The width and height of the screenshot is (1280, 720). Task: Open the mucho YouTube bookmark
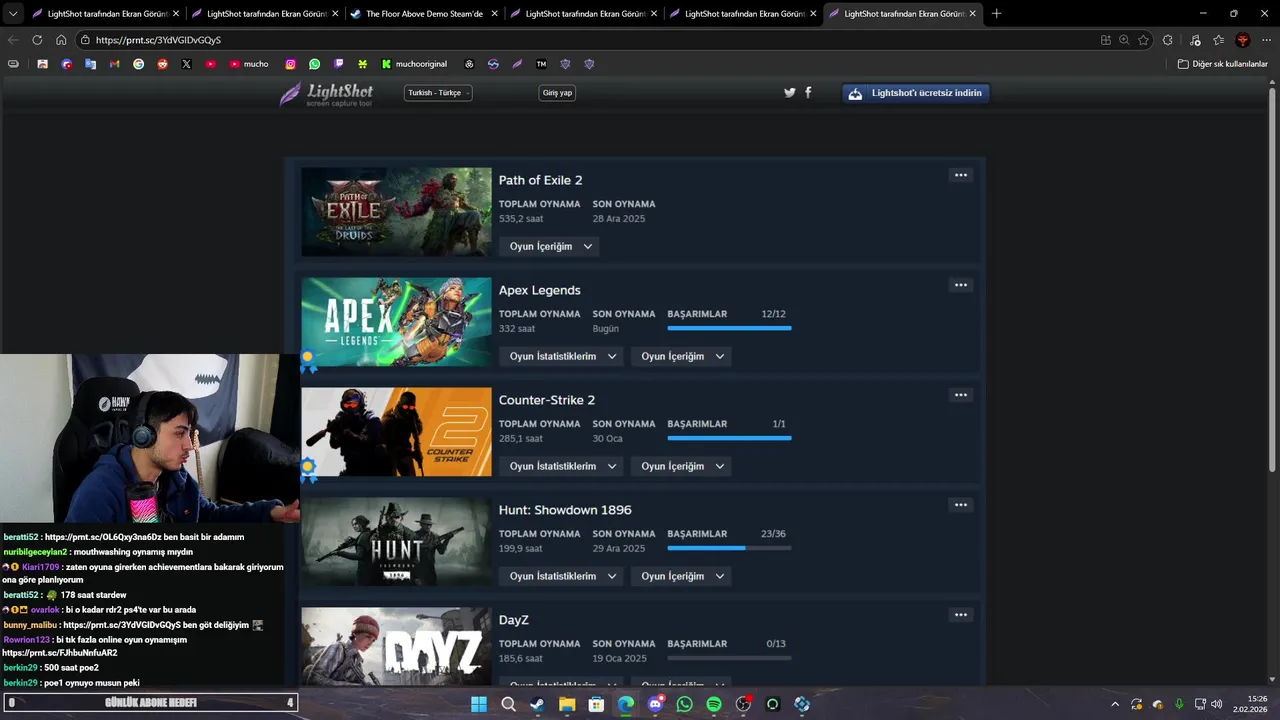(x=249, y=64)
